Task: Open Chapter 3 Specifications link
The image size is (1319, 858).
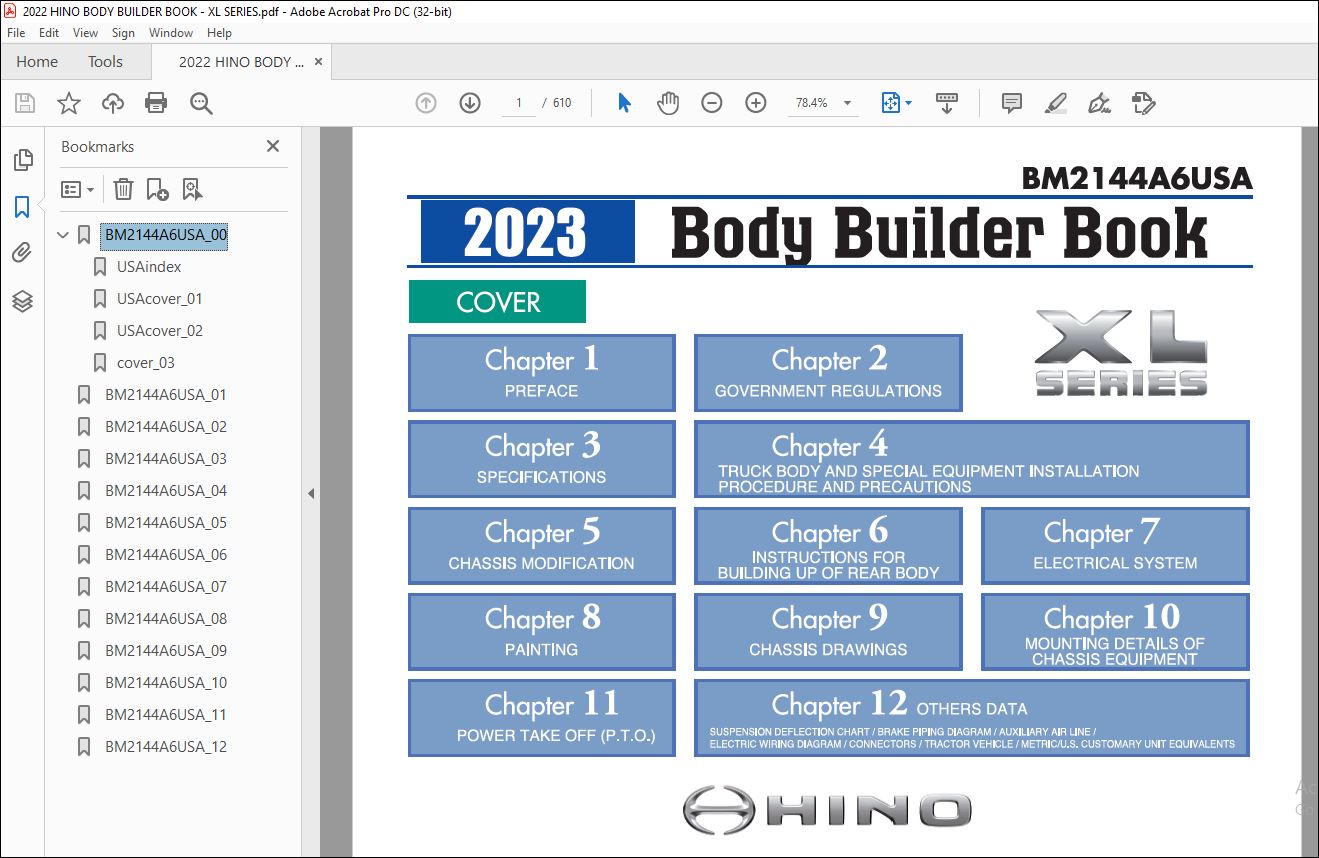Action: click(x=542, y=459)
